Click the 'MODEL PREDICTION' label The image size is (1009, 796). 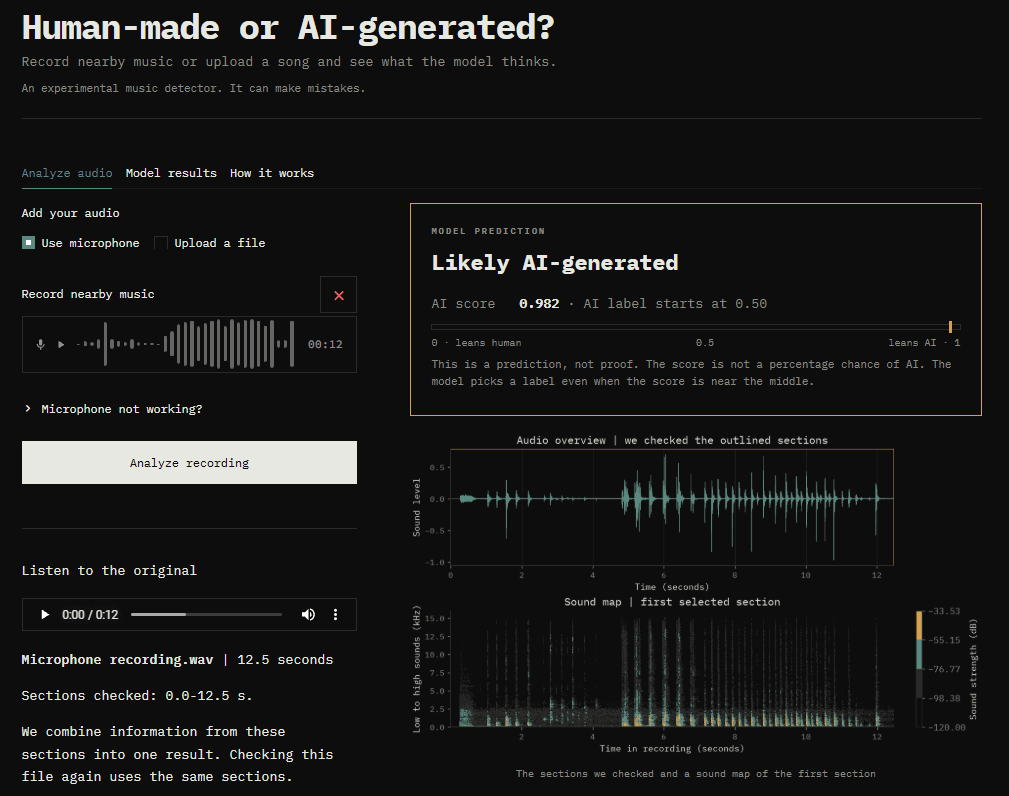pos(488,231)
